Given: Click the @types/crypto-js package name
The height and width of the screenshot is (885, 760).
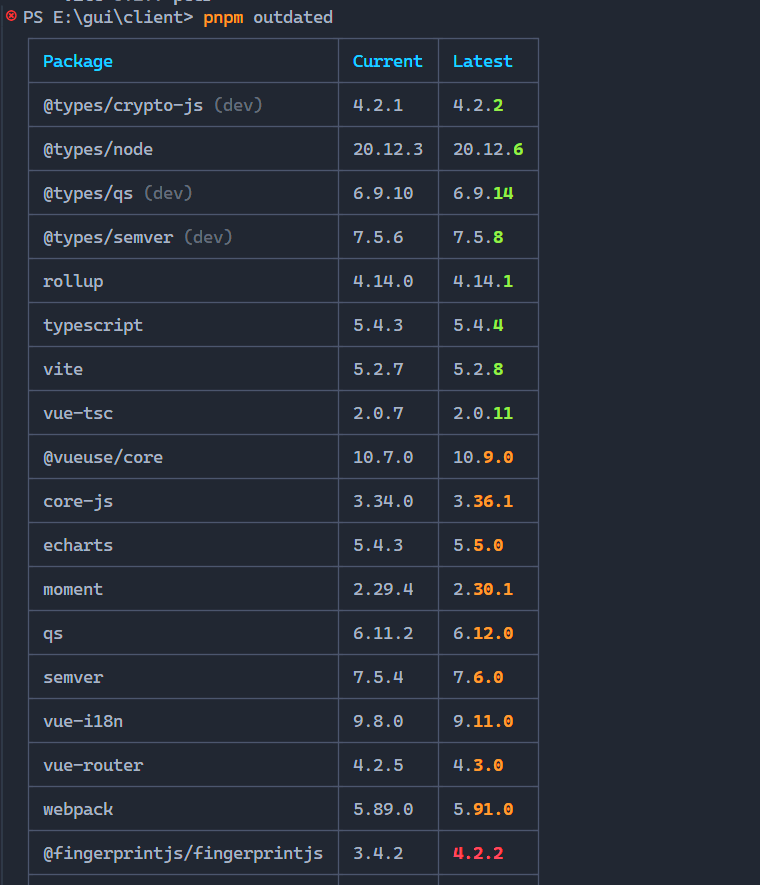Looking at the screenshot, I should pos(127,105).
